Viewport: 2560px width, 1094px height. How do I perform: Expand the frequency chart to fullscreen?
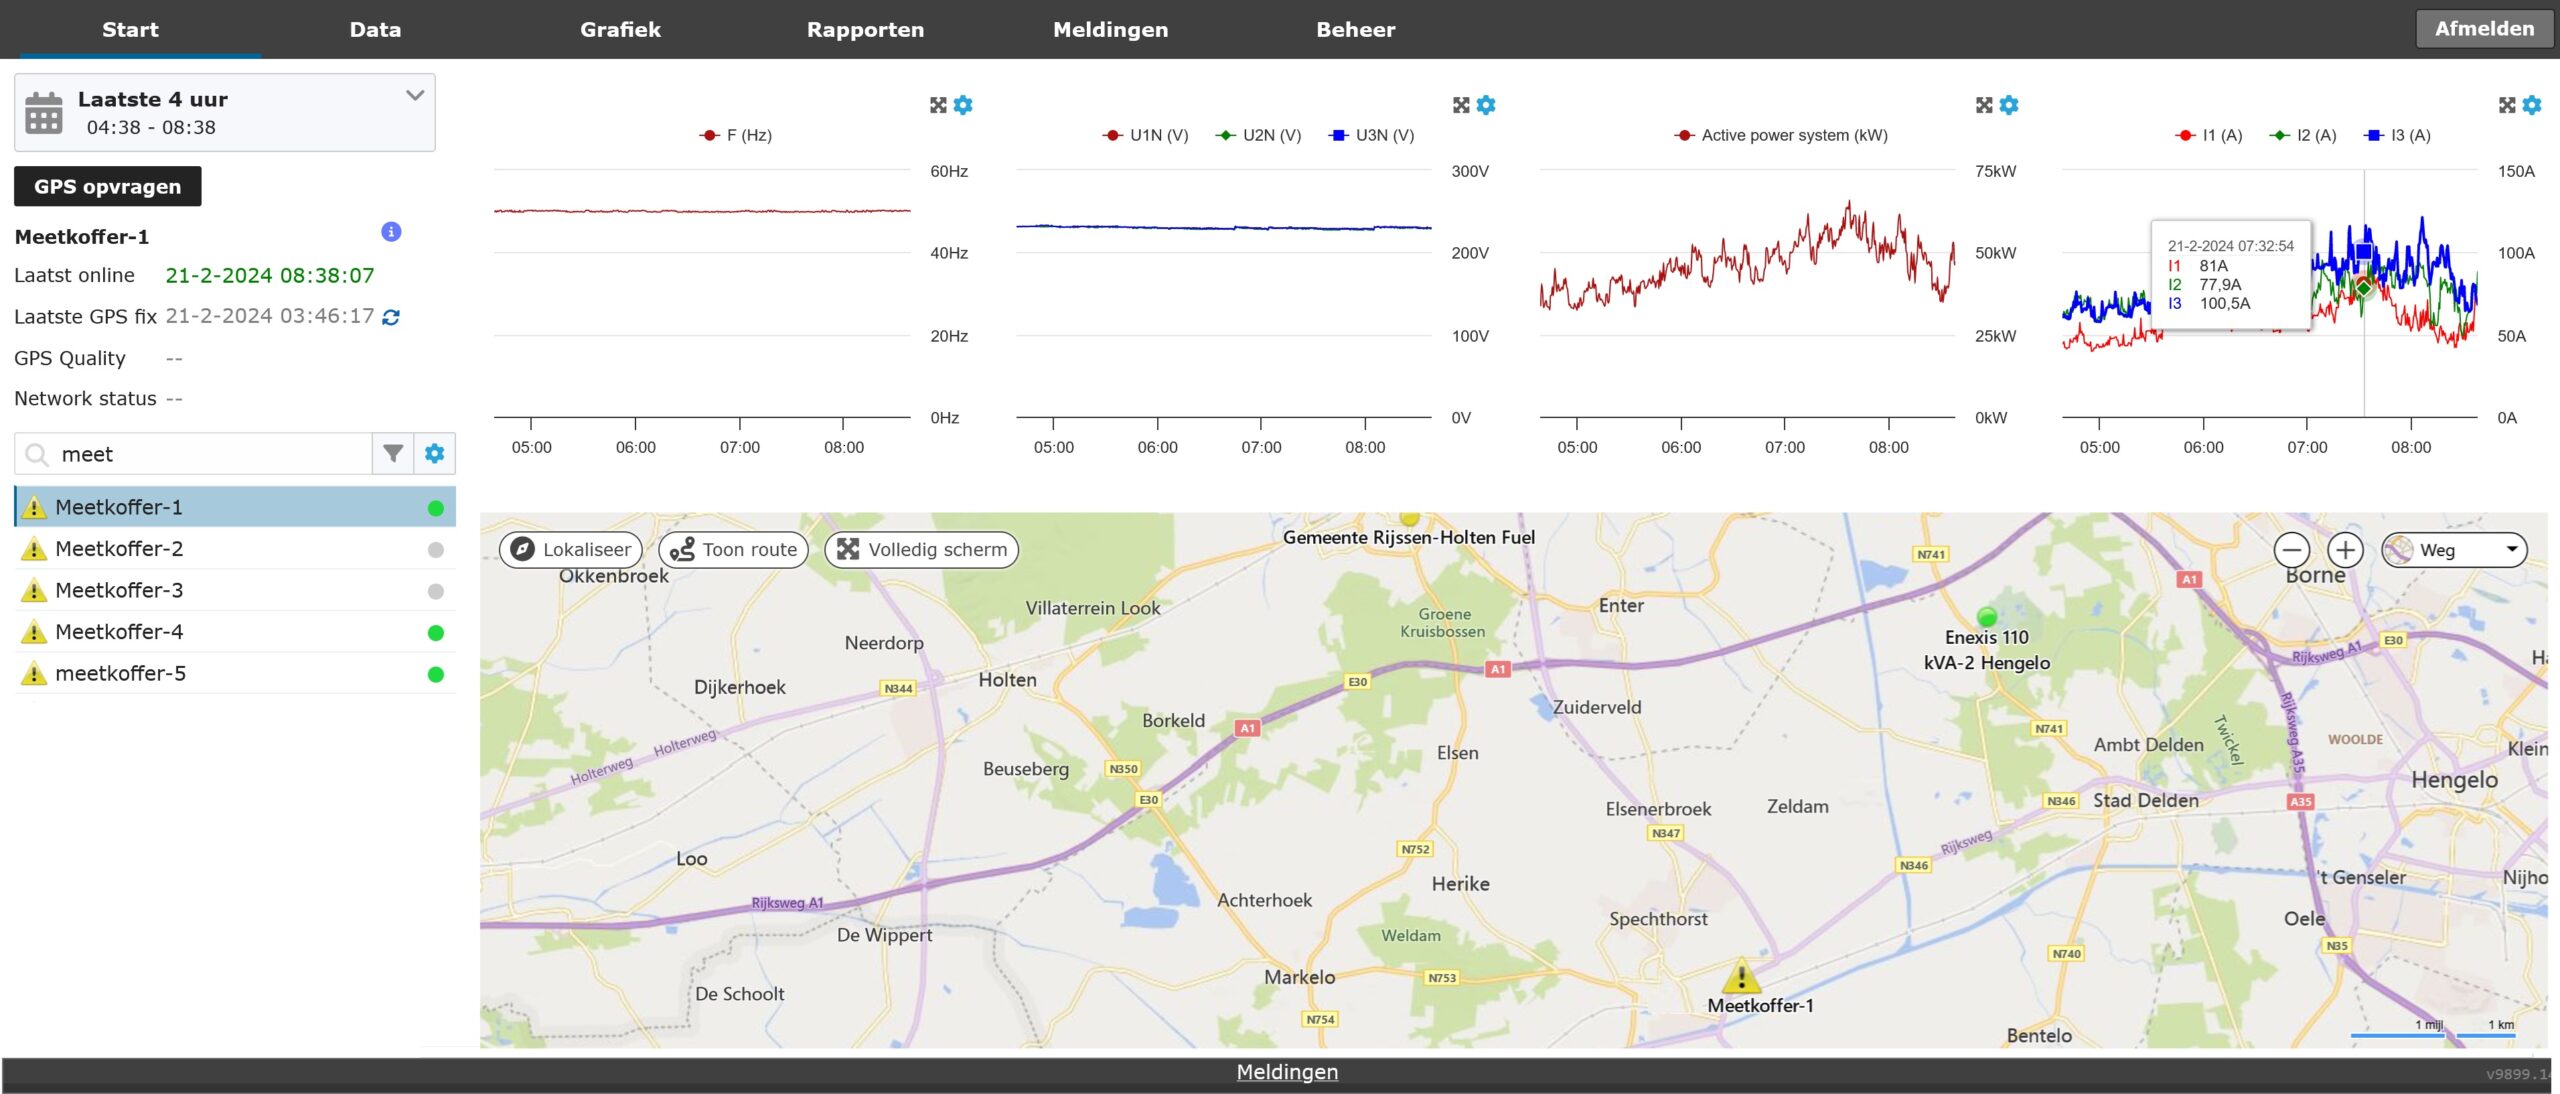pyautogui.click(x=937, y=105)
